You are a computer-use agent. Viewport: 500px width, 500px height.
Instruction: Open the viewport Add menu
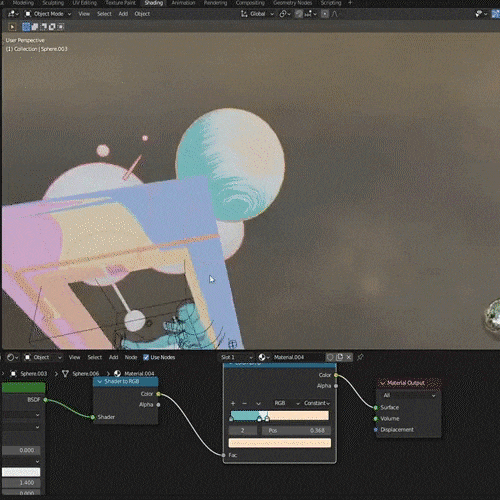point(123,14)
